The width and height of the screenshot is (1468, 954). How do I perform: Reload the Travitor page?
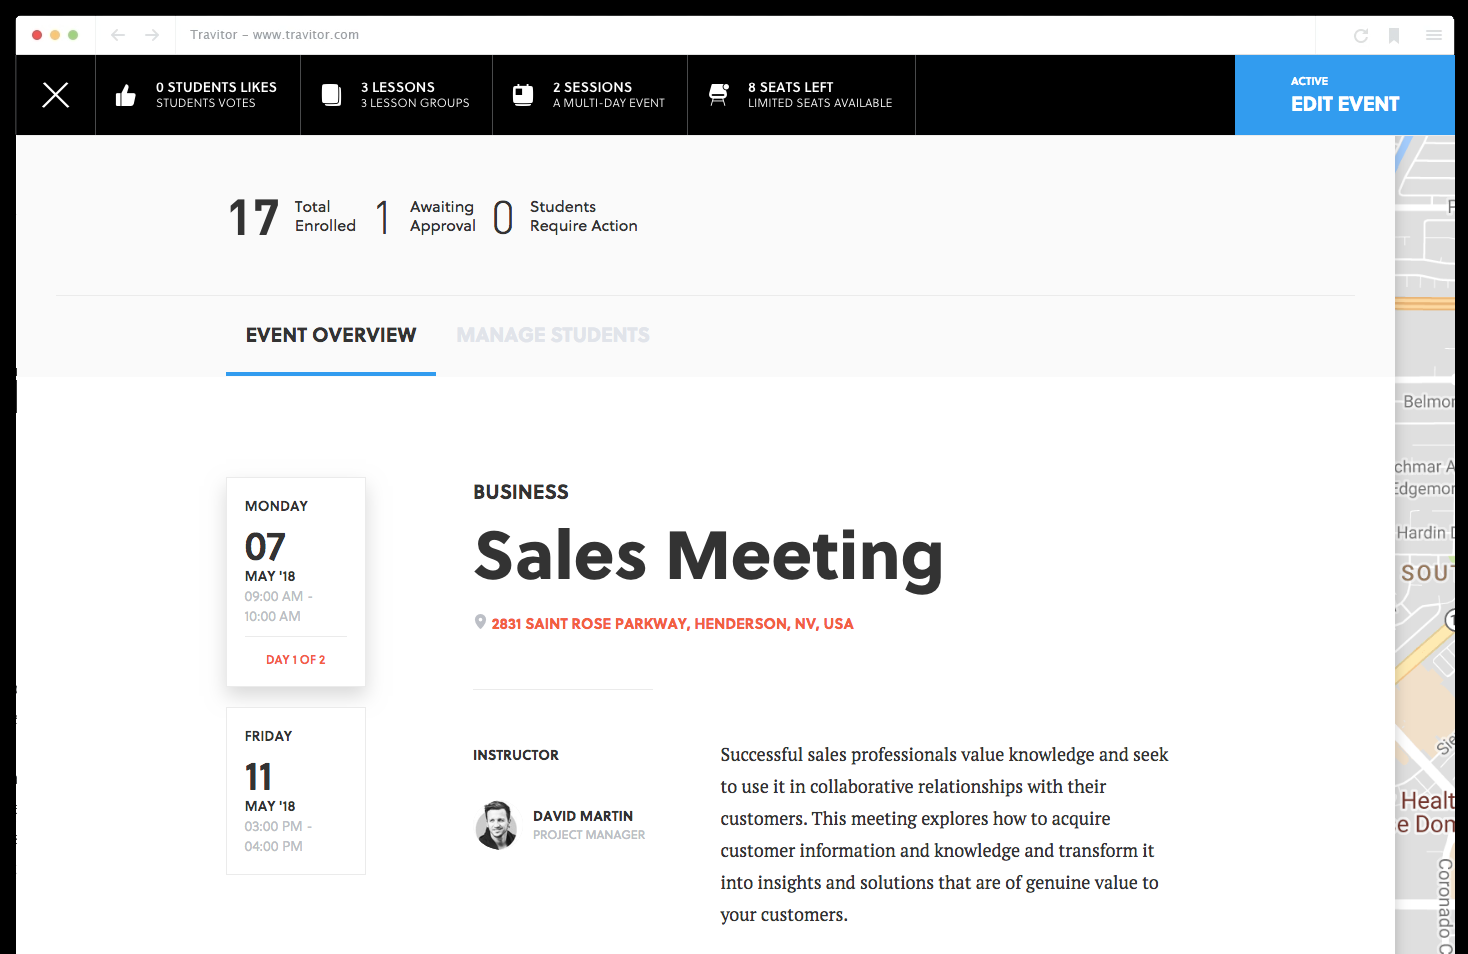(1360, 34)
